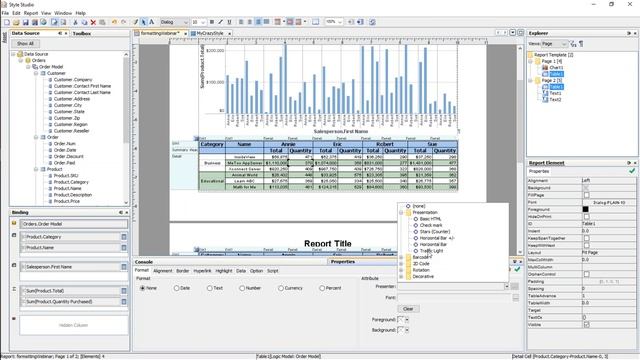The height and width of the screenshot is (360, 640).
Task: Open the Window menu
Action: click(63, 13)
